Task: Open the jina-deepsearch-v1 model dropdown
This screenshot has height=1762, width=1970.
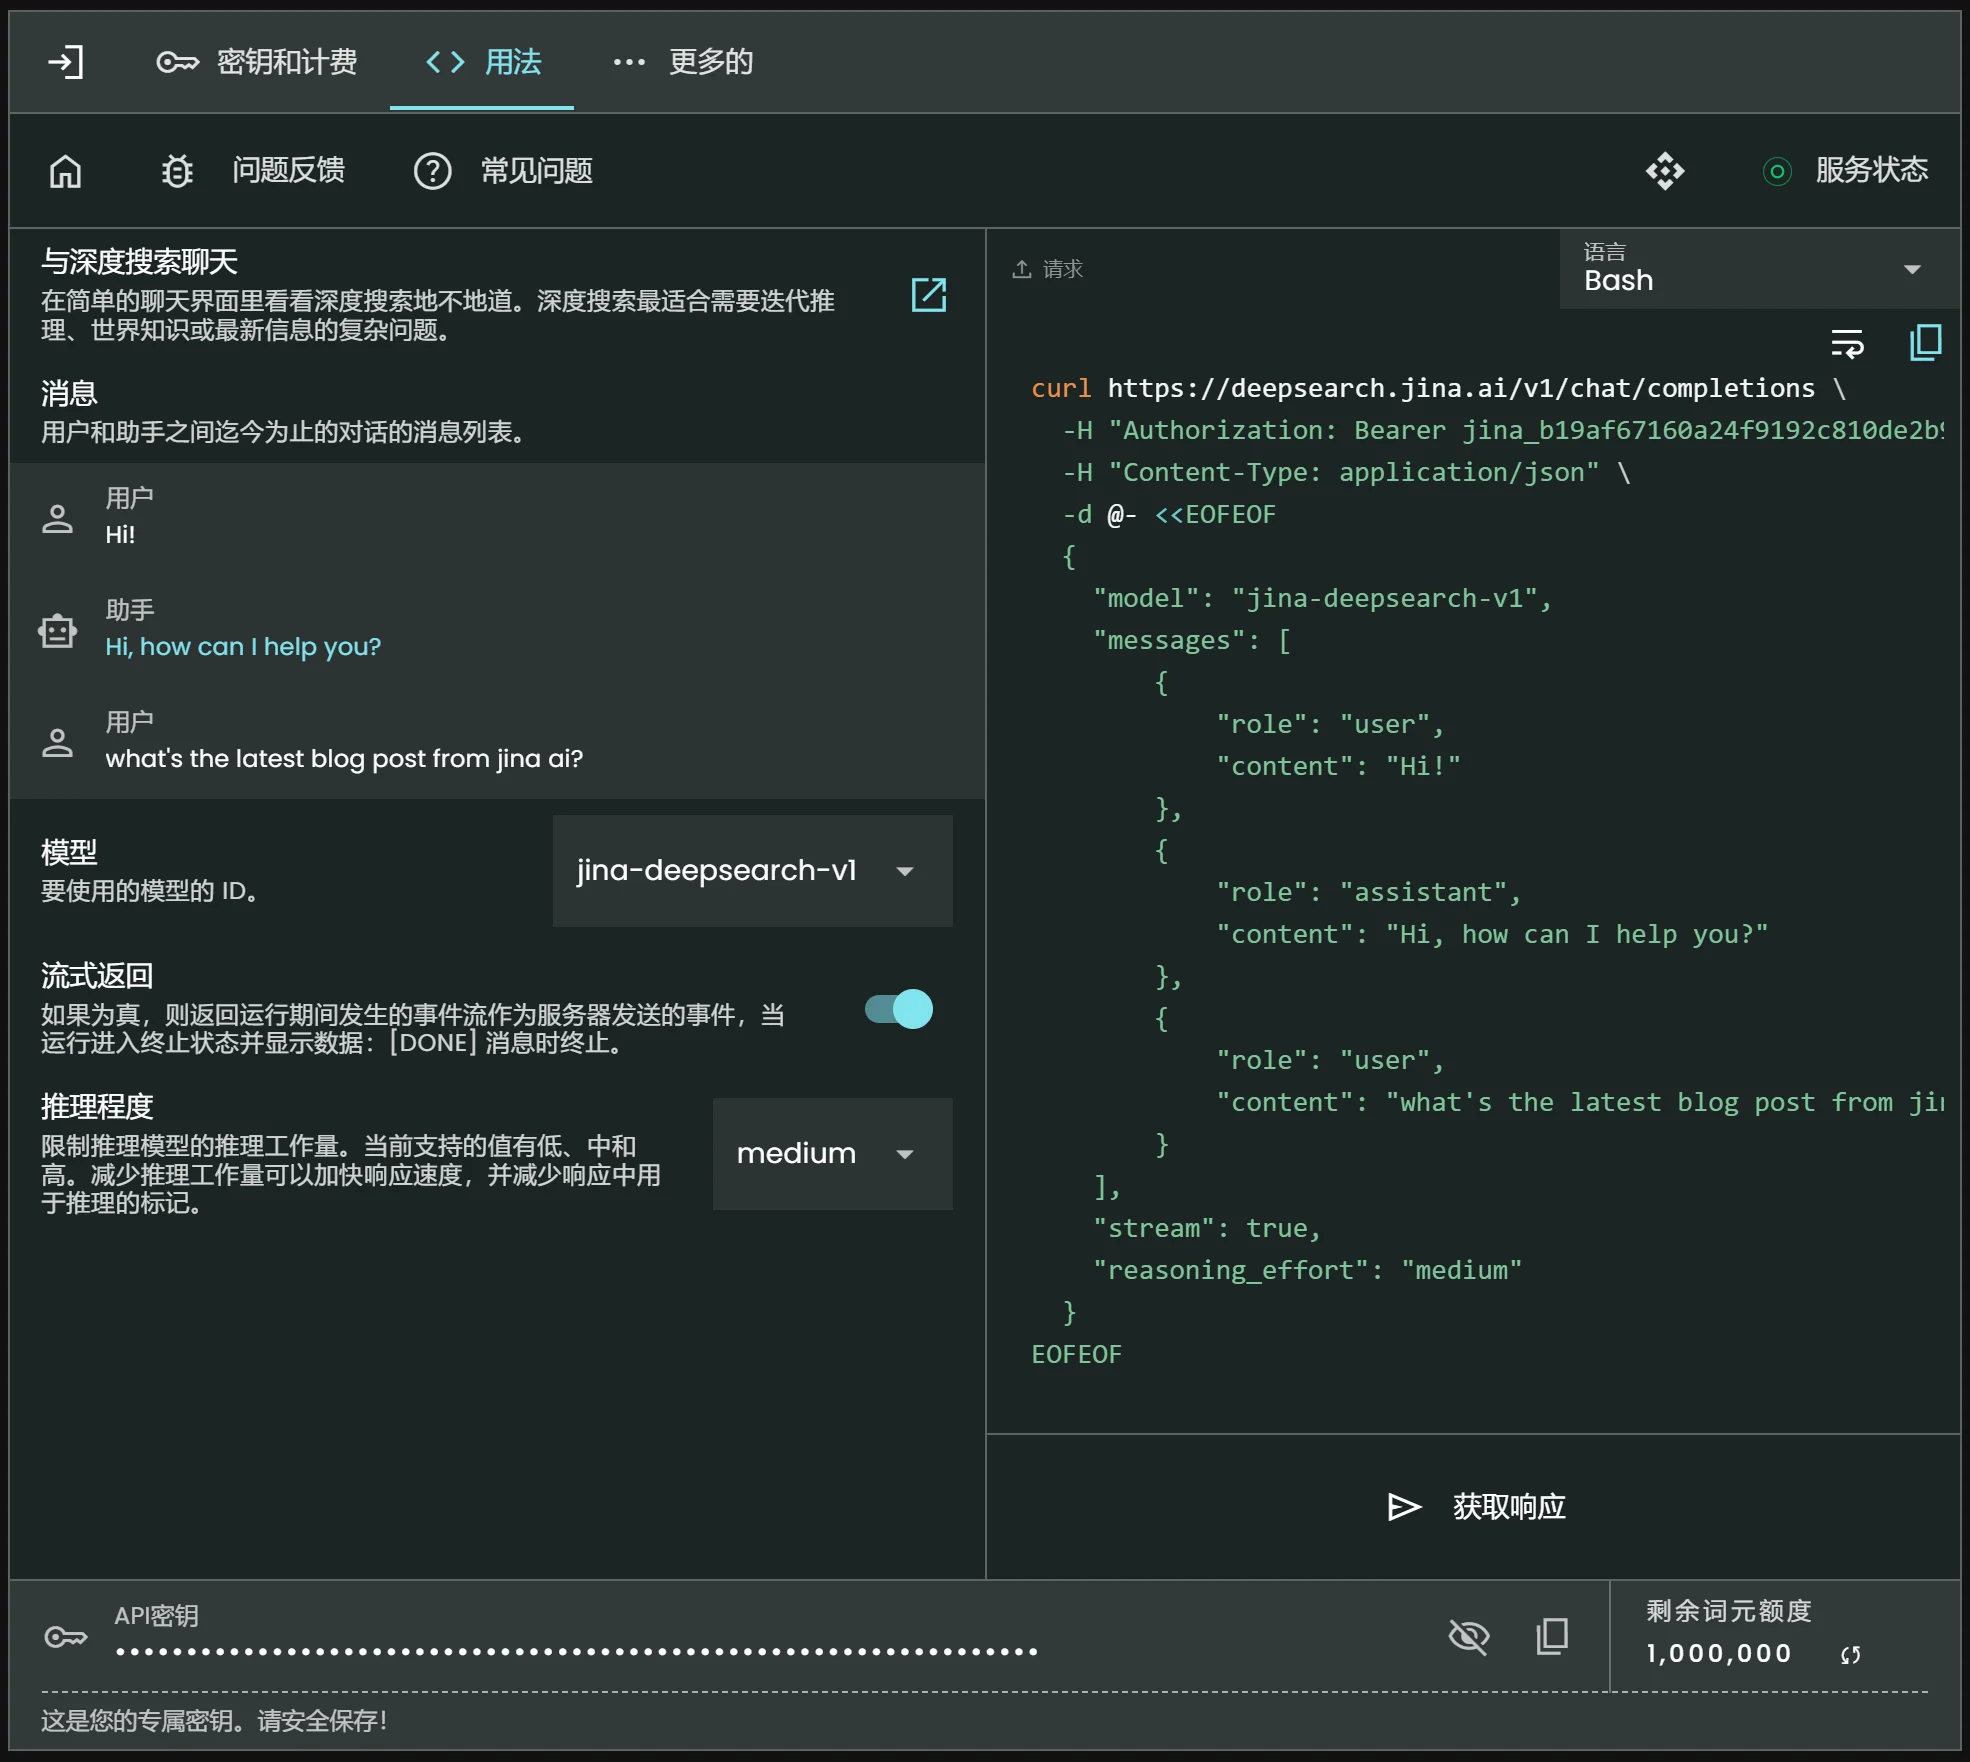Action: [752, 871]
